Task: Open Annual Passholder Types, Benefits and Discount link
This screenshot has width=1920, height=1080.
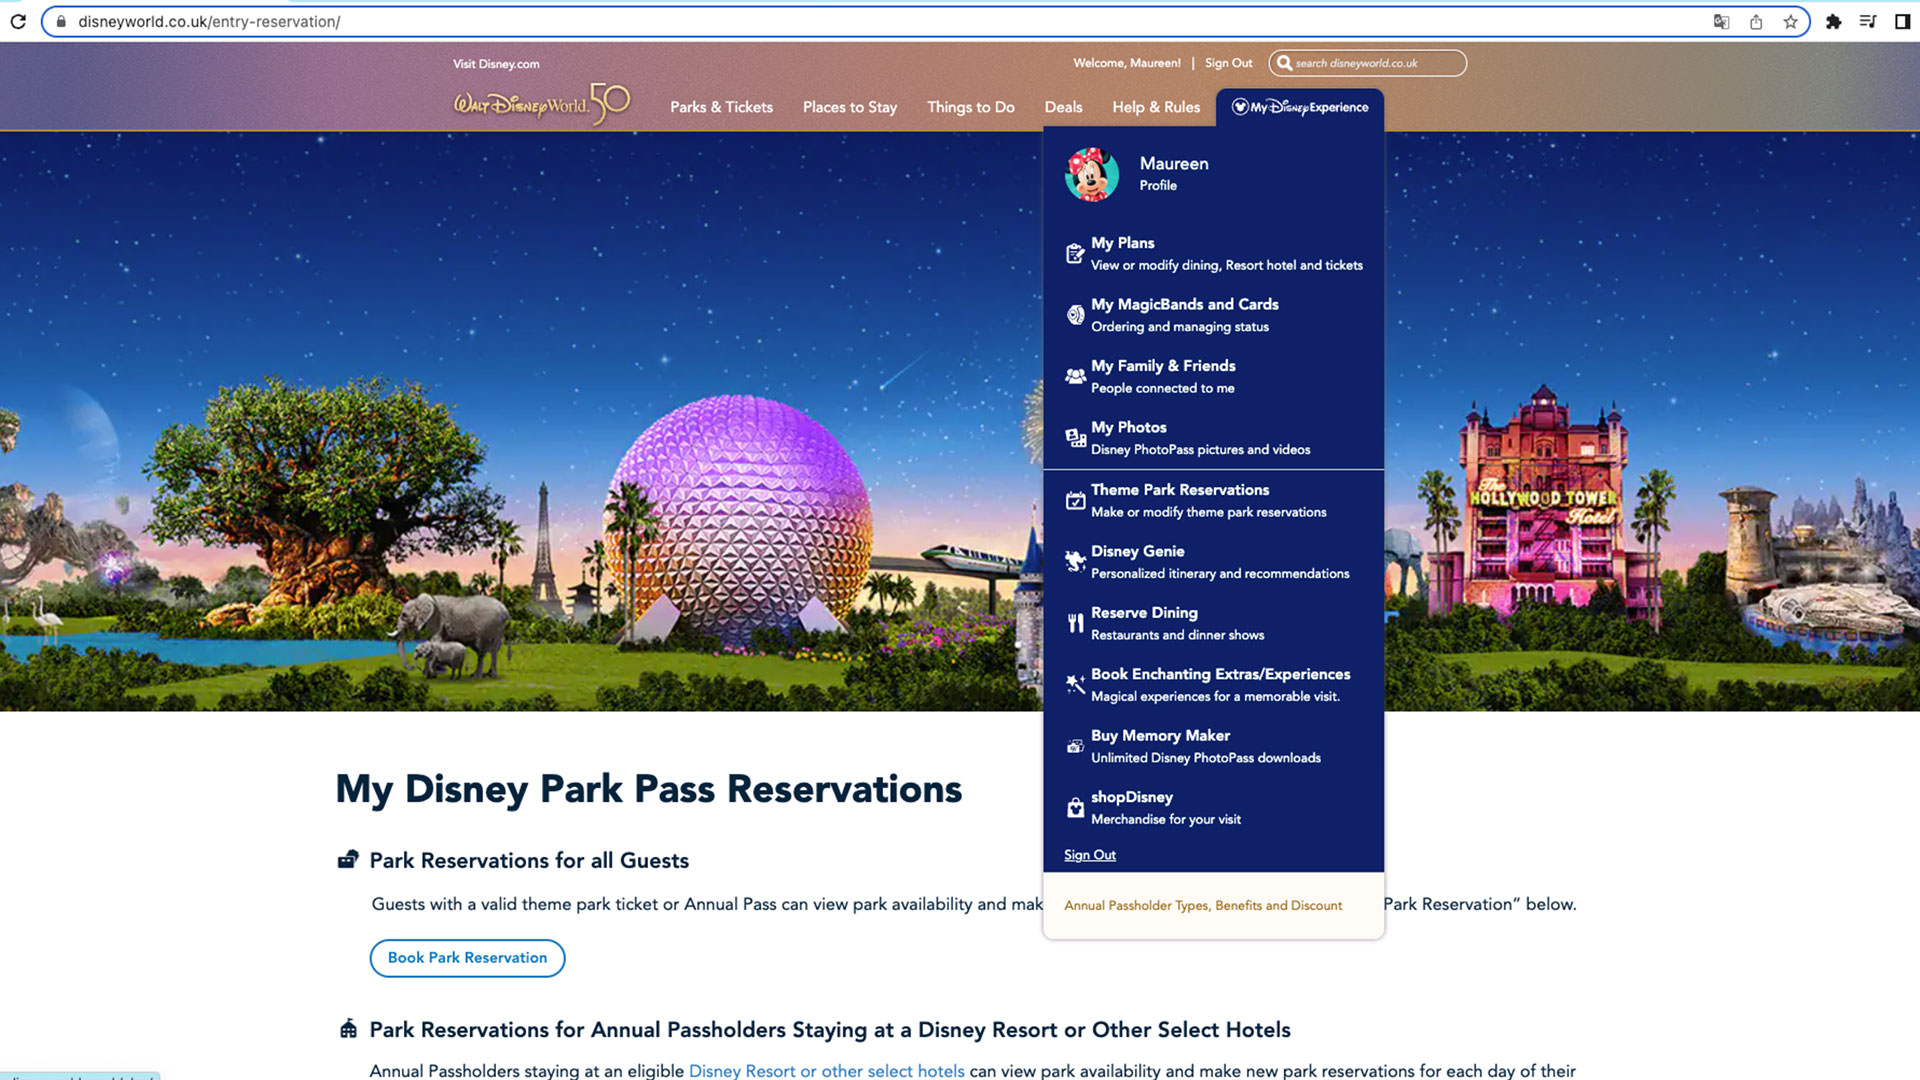Action: (1203, 905)
